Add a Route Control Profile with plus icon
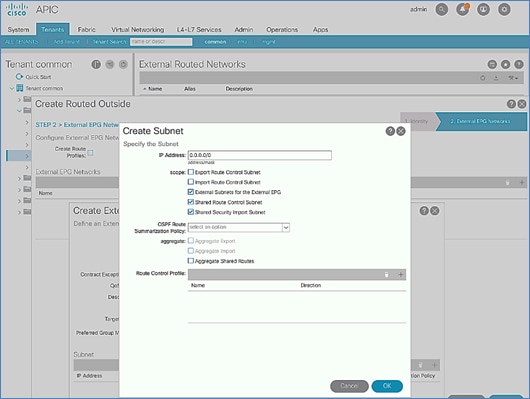The width and height of the screenshot is (530, 399). (401, 275)
